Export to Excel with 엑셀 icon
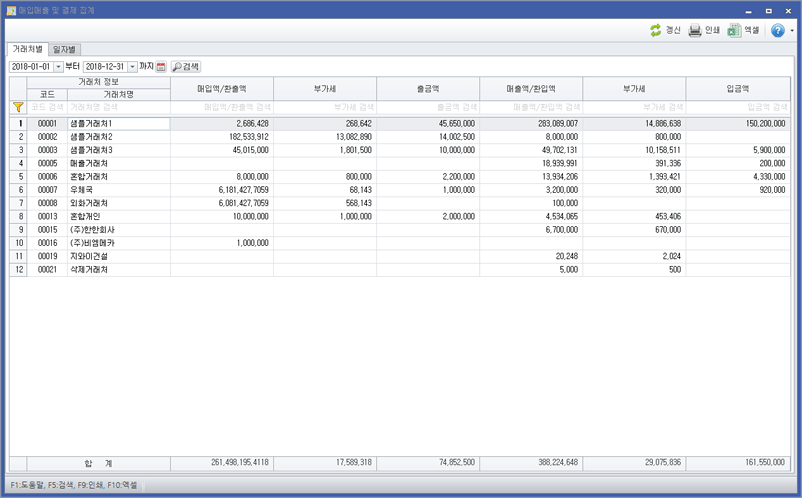The height and width of the screenshot is (498, 802). (734, 31)
